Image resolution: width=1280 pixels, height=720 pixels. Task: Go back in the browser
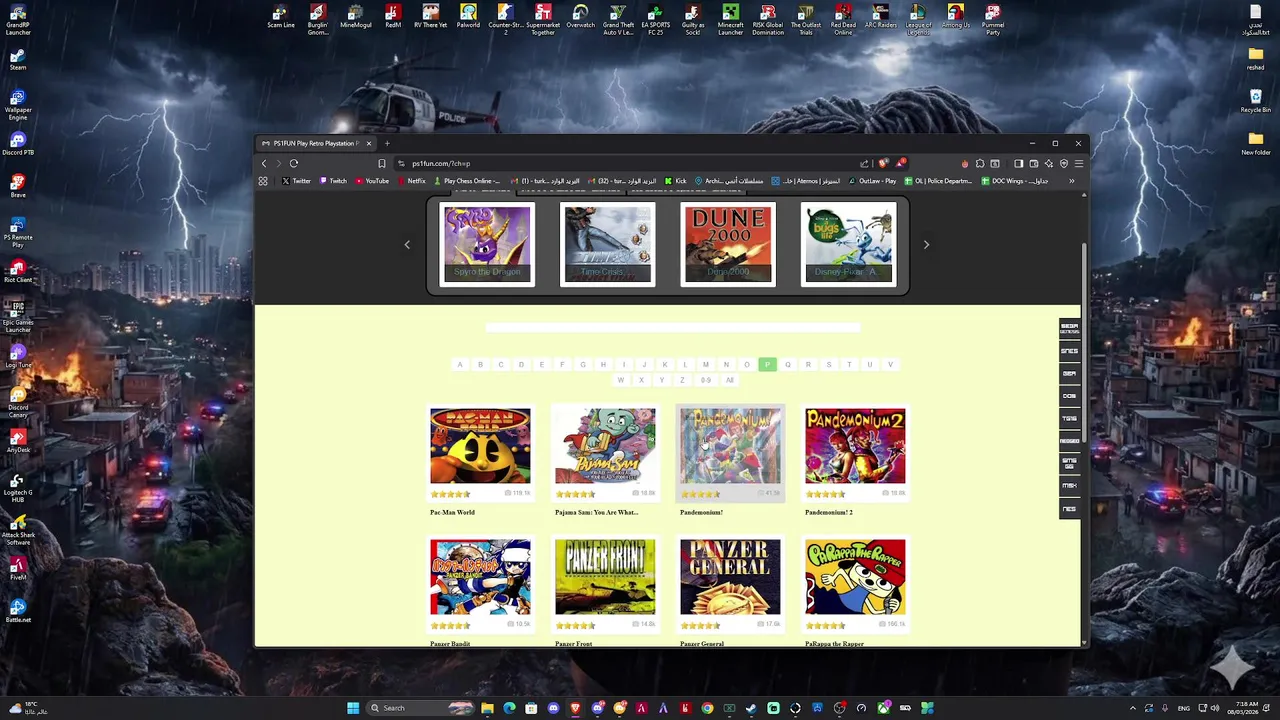(264, 163)
